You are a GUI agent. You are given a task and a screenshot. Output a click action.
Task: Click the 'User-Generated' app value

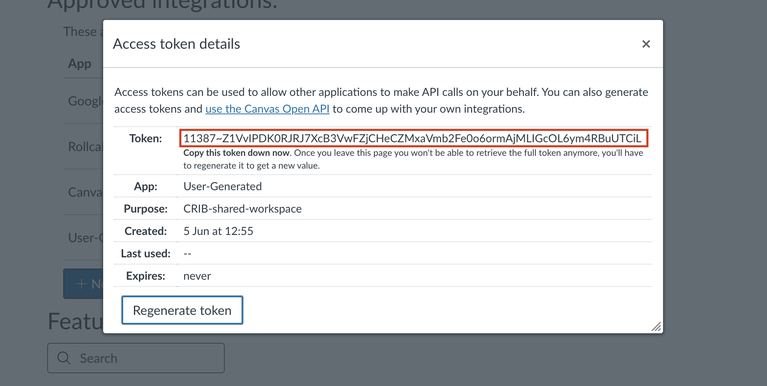(223, 186)
